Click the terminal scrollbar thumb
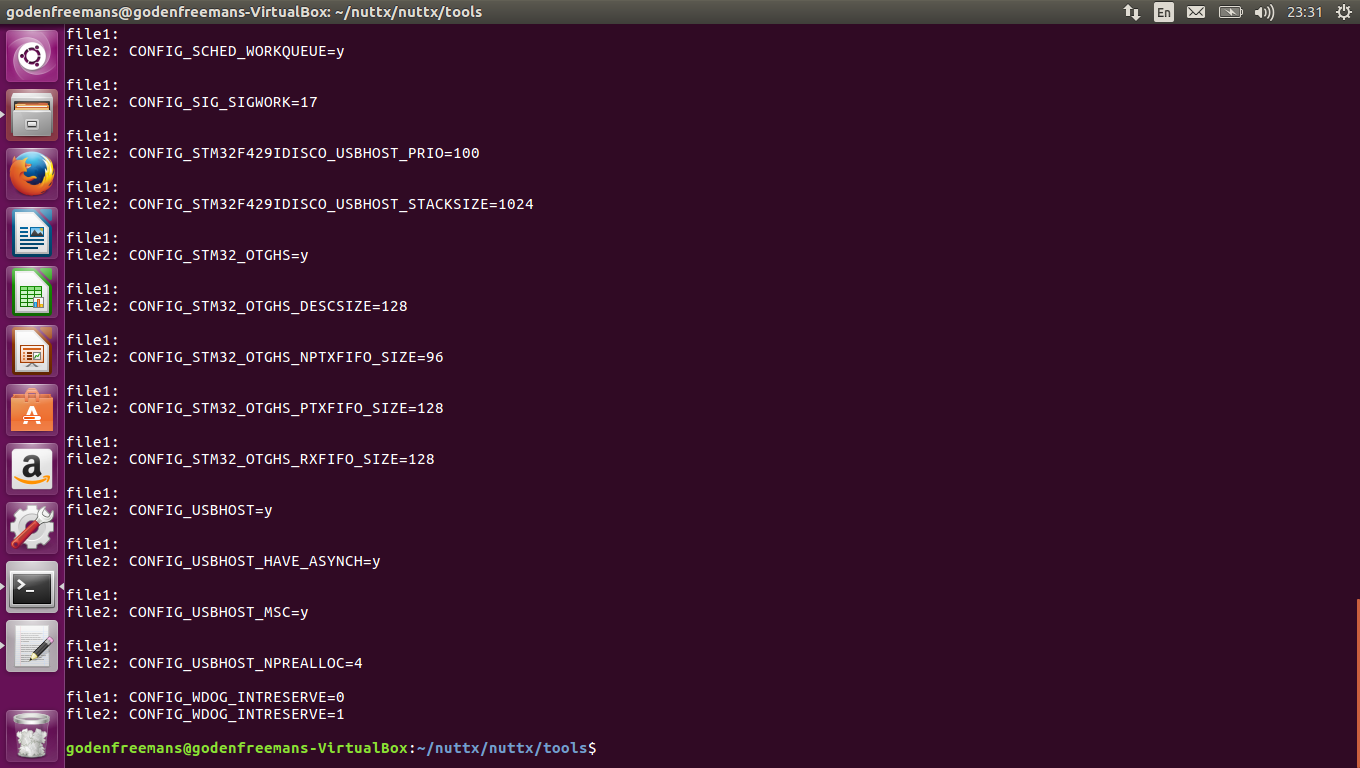This screenshot has height=768, width=1360. 1357,683
